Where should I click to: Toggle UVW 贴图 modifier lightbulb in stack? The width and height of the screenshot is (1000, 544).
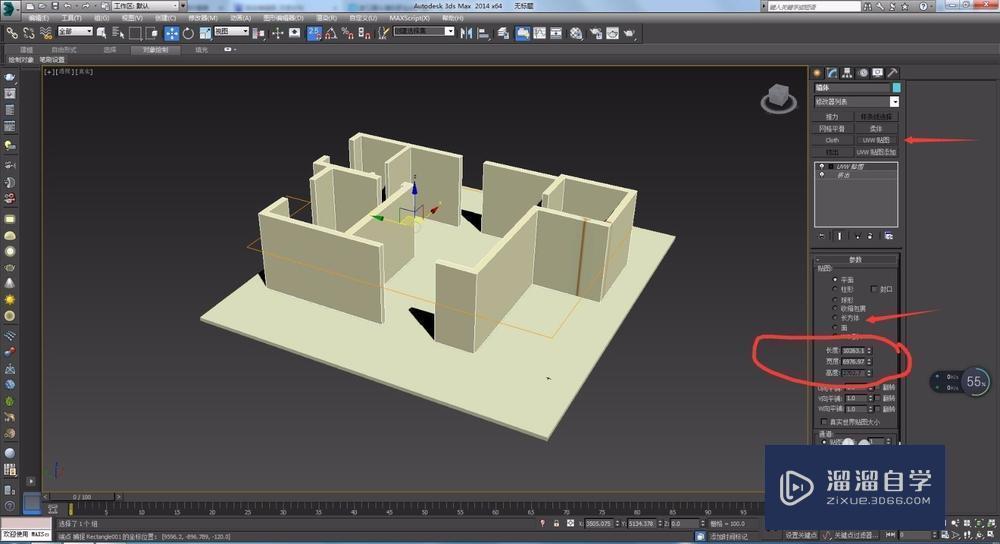822,166
